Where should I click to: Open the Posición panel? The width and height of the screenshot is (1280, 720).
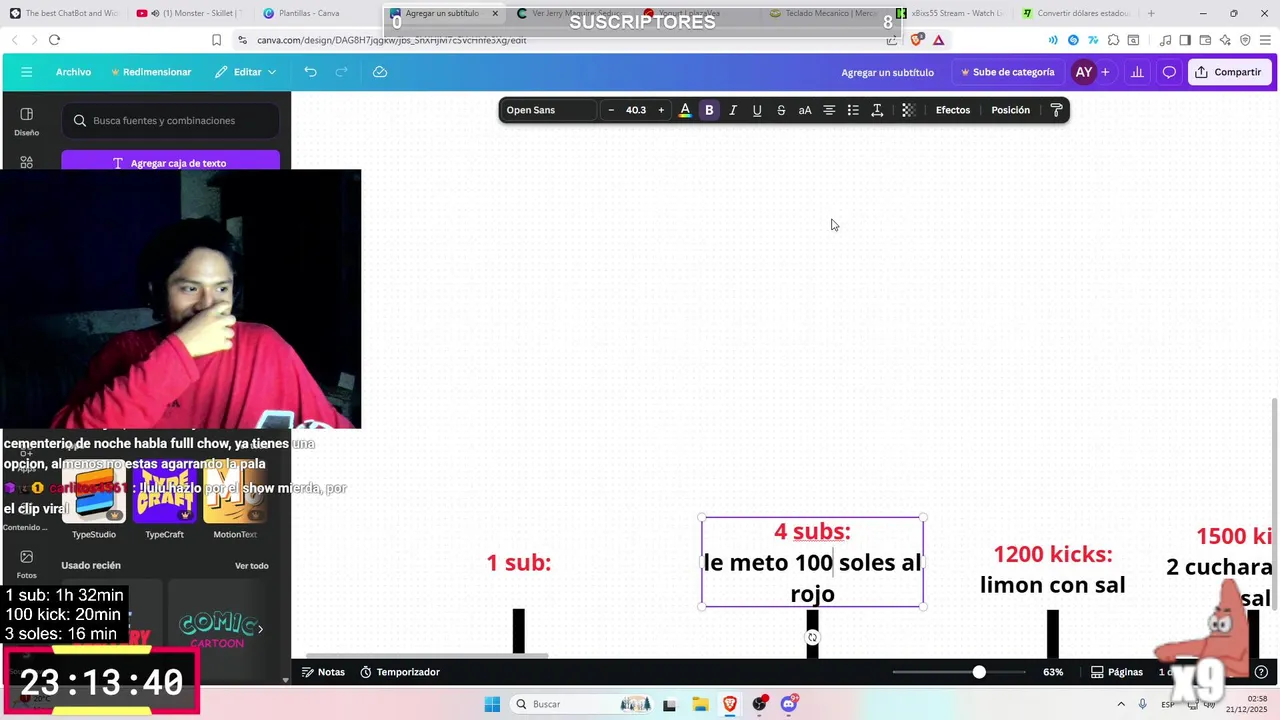tap(1011, 110)
